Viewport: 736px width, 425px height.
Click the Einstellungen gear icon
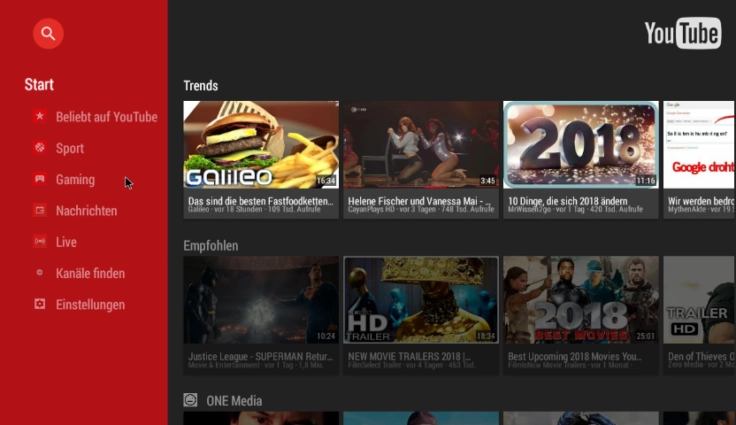tap(40, 304)
